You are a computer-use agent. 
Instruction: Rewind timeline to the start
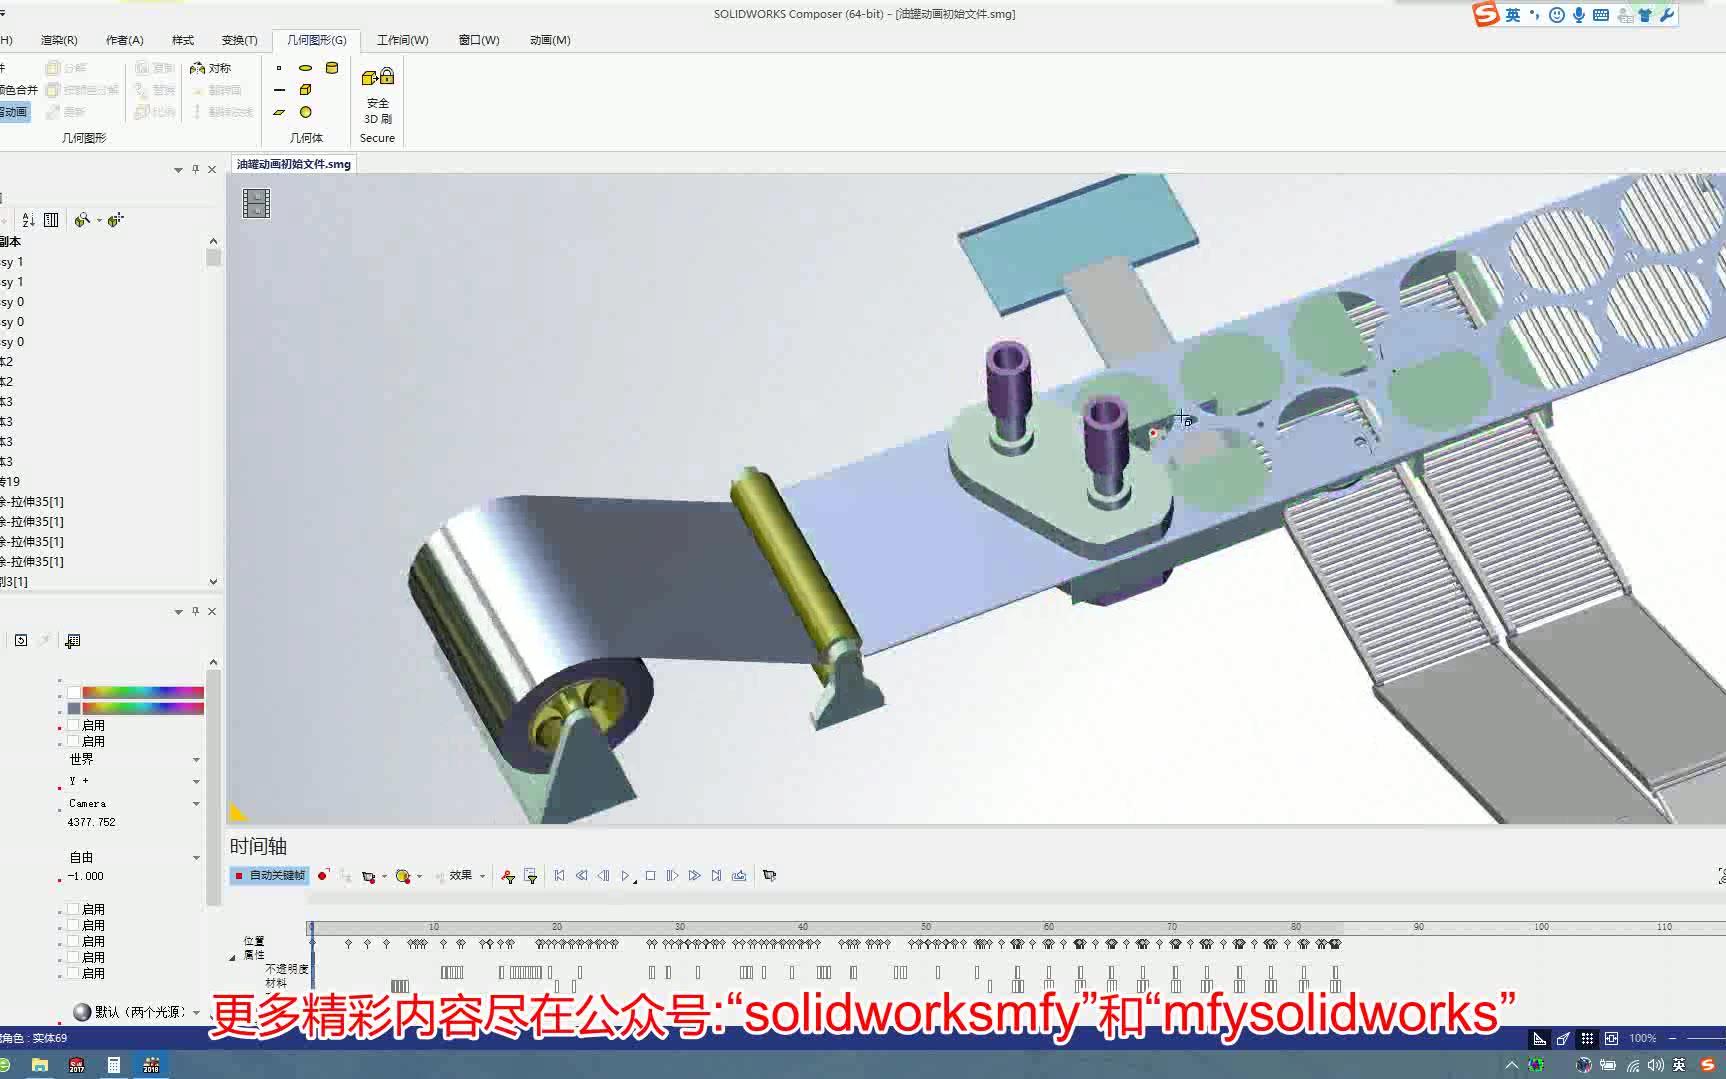pyautogui.click(x=559, y=875)
